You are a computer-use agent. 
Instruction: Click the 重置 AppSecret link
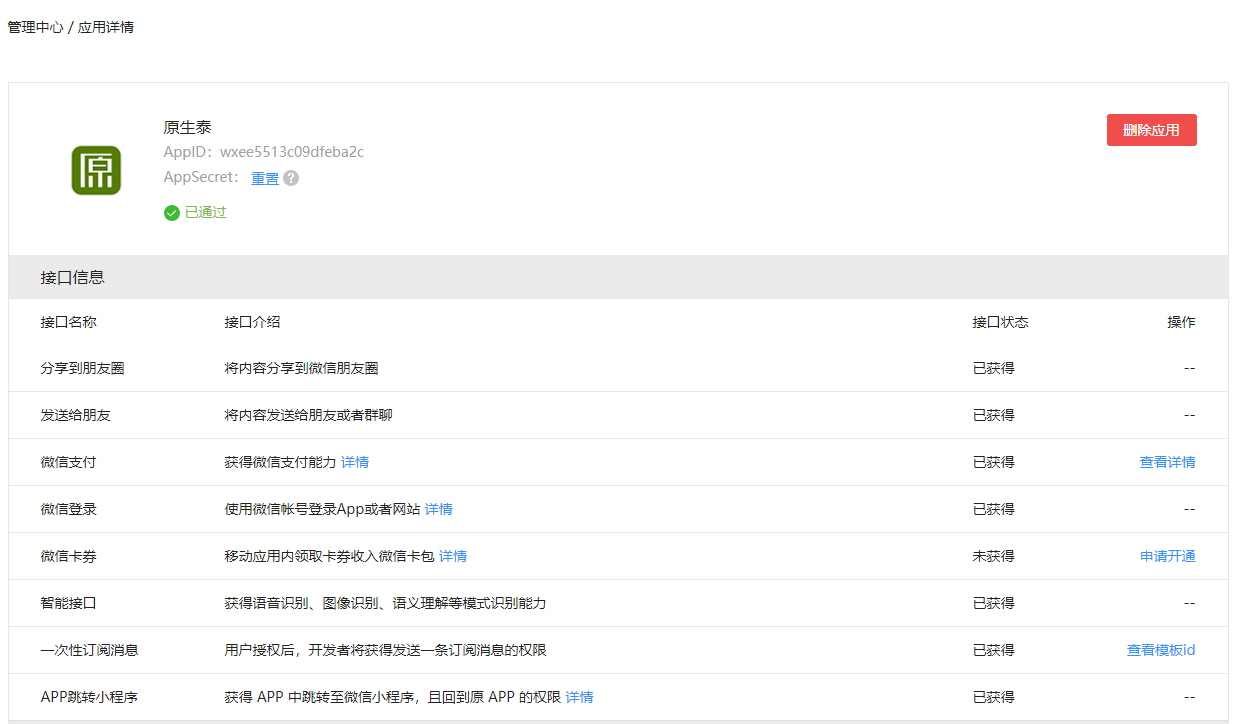[265, 178]
